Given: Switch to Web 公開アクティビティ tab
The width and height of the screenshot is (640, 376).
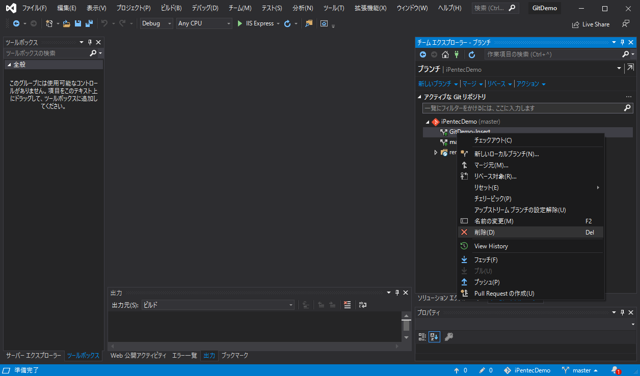Looking at the screenshot, I should 138,356.
